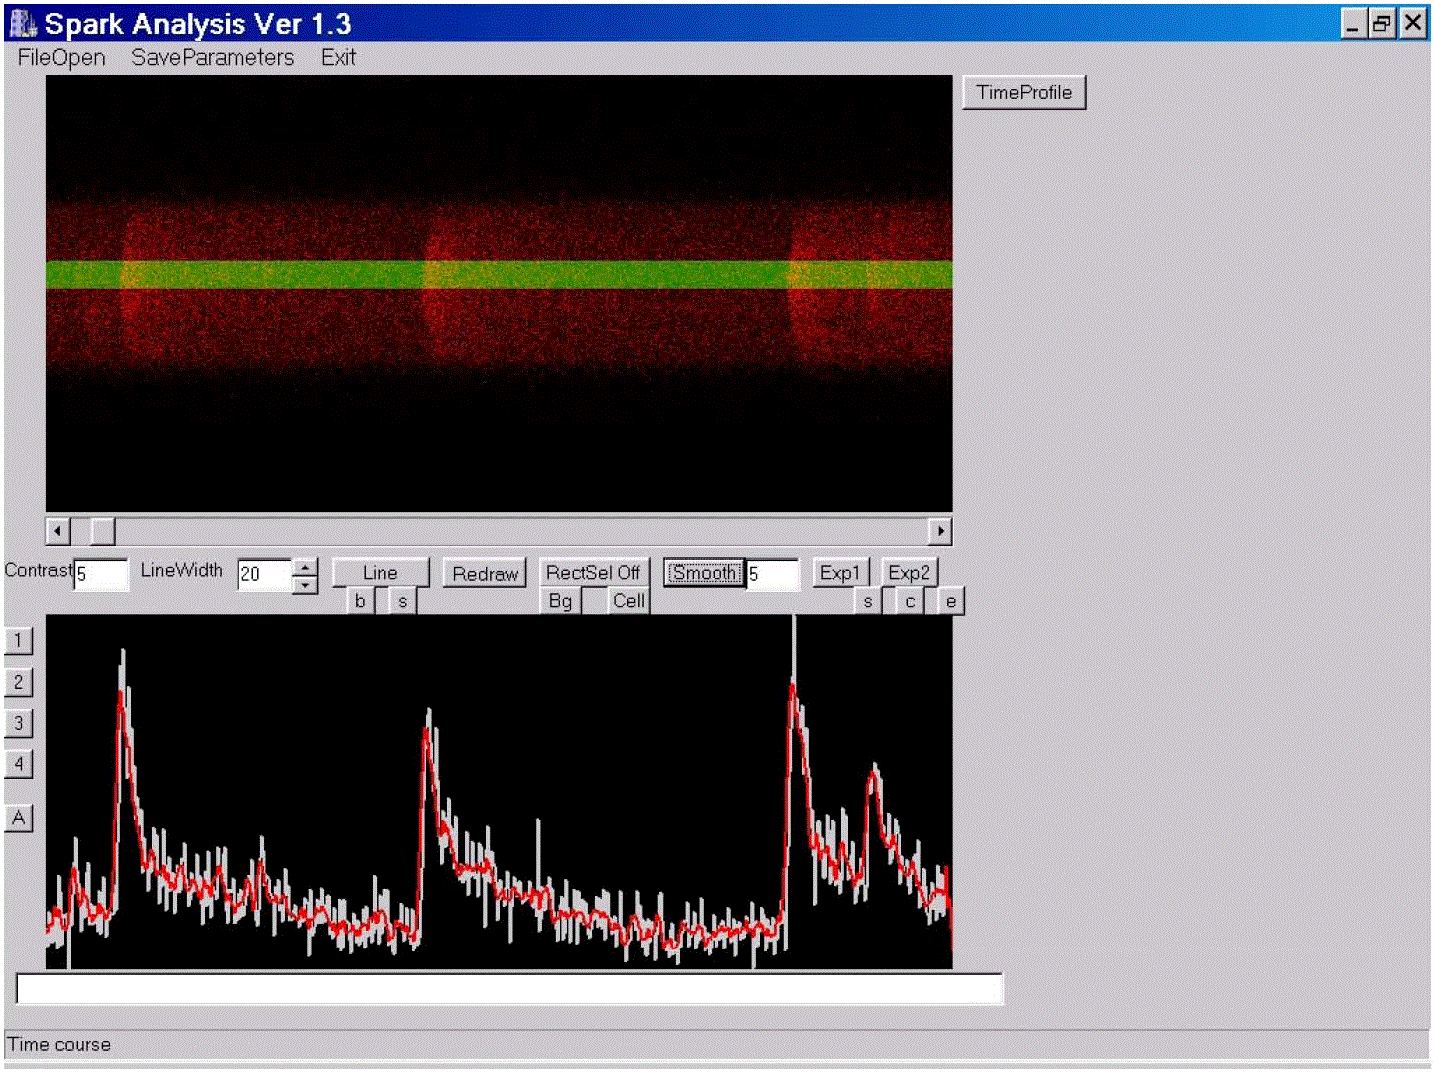Toggle the RectSel Off button
The image size is (1436, 1072).
coord(593,573)
